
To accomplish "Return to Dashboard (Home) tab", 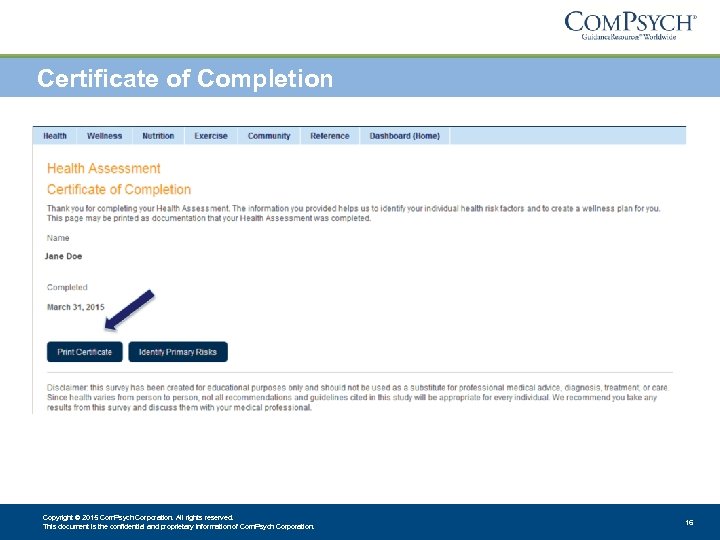I will [405, 136].
